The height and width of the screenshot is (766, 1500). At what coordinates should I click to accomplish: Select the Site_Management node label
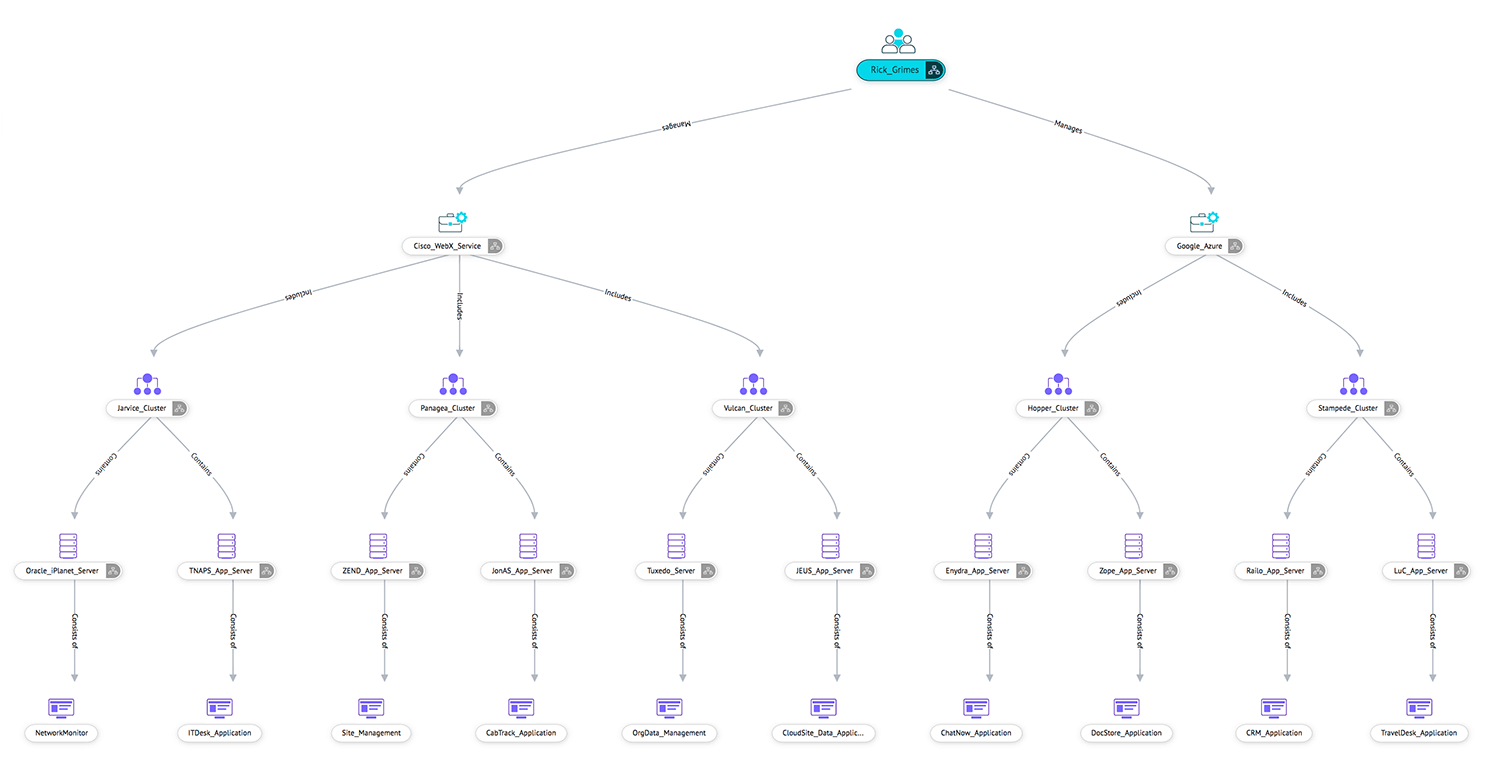tap(371, 733)
